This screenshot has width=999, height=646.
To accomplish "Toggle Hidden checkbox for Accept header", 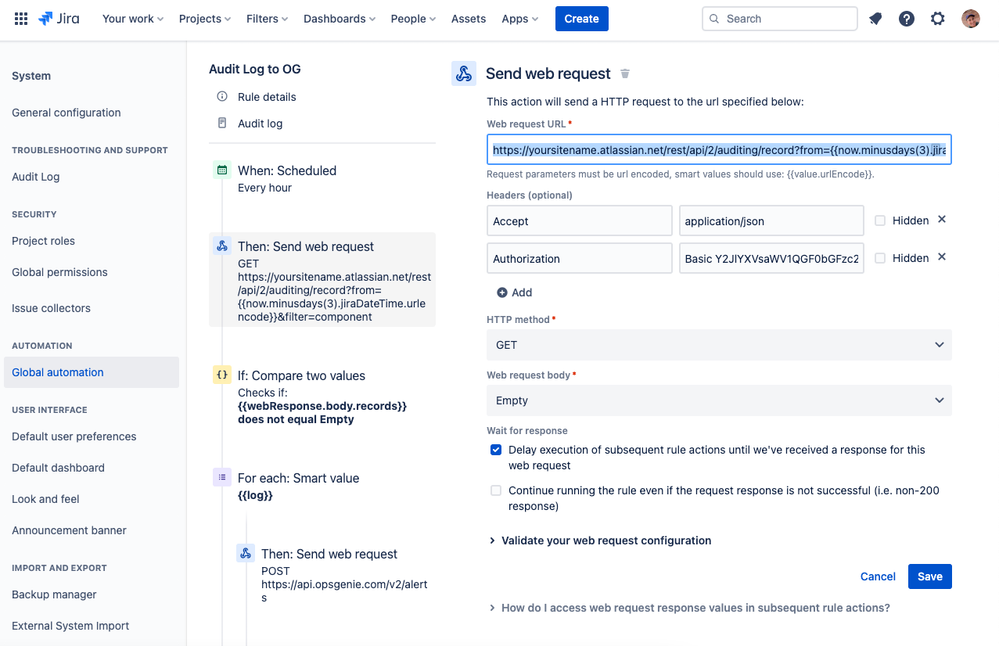I will [x=880, y=220].
